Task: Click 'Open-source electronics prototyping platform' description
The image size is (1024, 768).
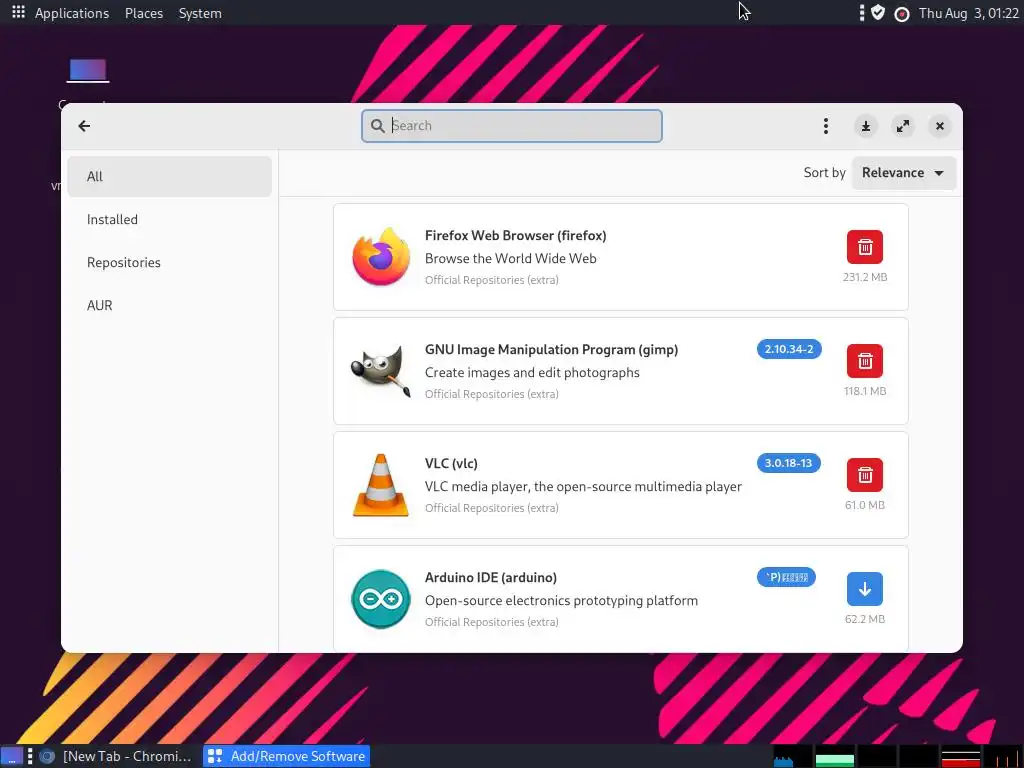Action: [x=561, y=601]
